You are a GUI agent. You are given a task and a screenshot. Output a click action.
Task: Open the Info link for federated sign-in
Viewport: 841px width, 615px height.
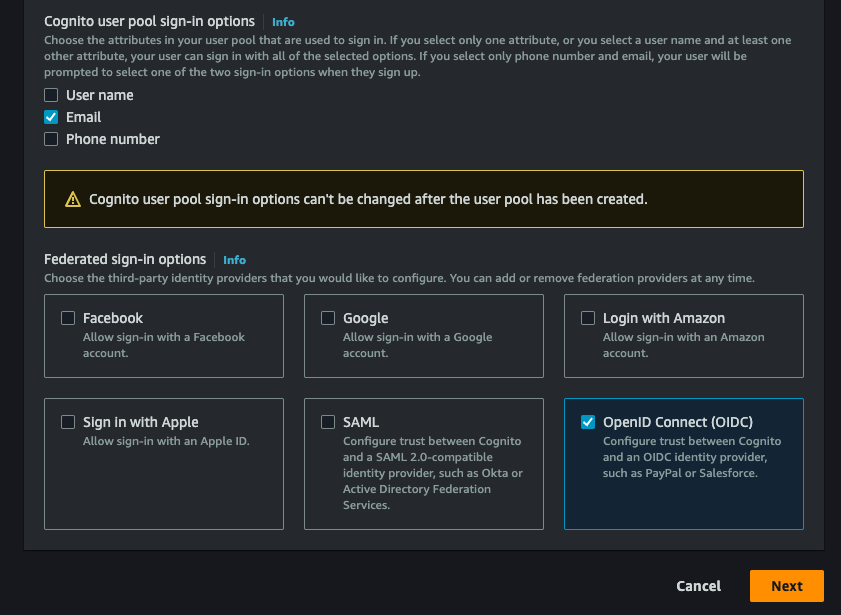[234, 260]
